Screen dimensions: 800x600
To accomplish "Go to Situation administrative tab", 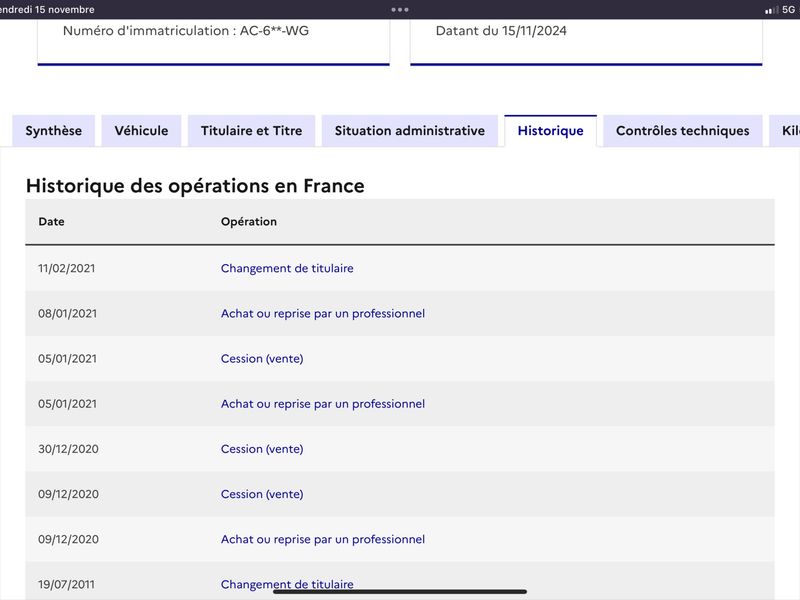I will click(410, 131).
